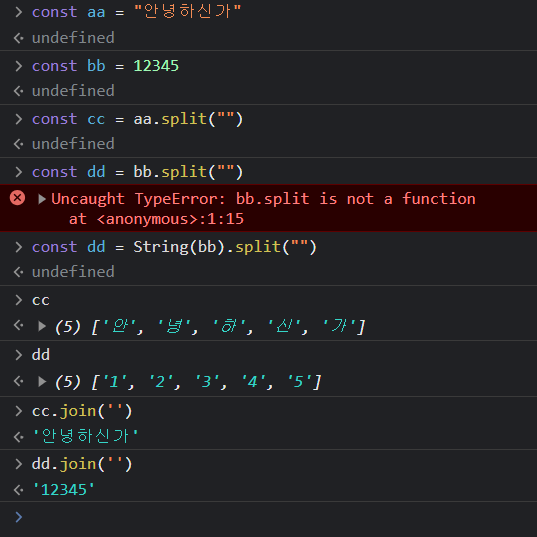Click the standalone cc input line
Image resolution: width=537 pixels, height=537 pixels.
point(41,300)
